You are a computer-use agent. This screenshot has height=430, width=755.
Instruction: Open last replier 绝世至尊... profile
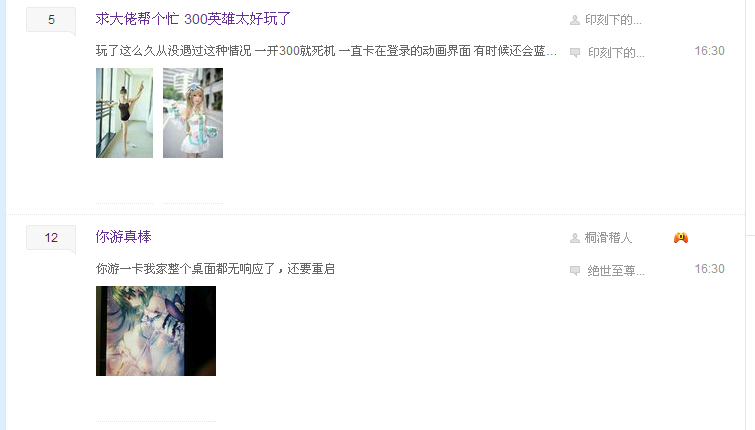[616, 270]
